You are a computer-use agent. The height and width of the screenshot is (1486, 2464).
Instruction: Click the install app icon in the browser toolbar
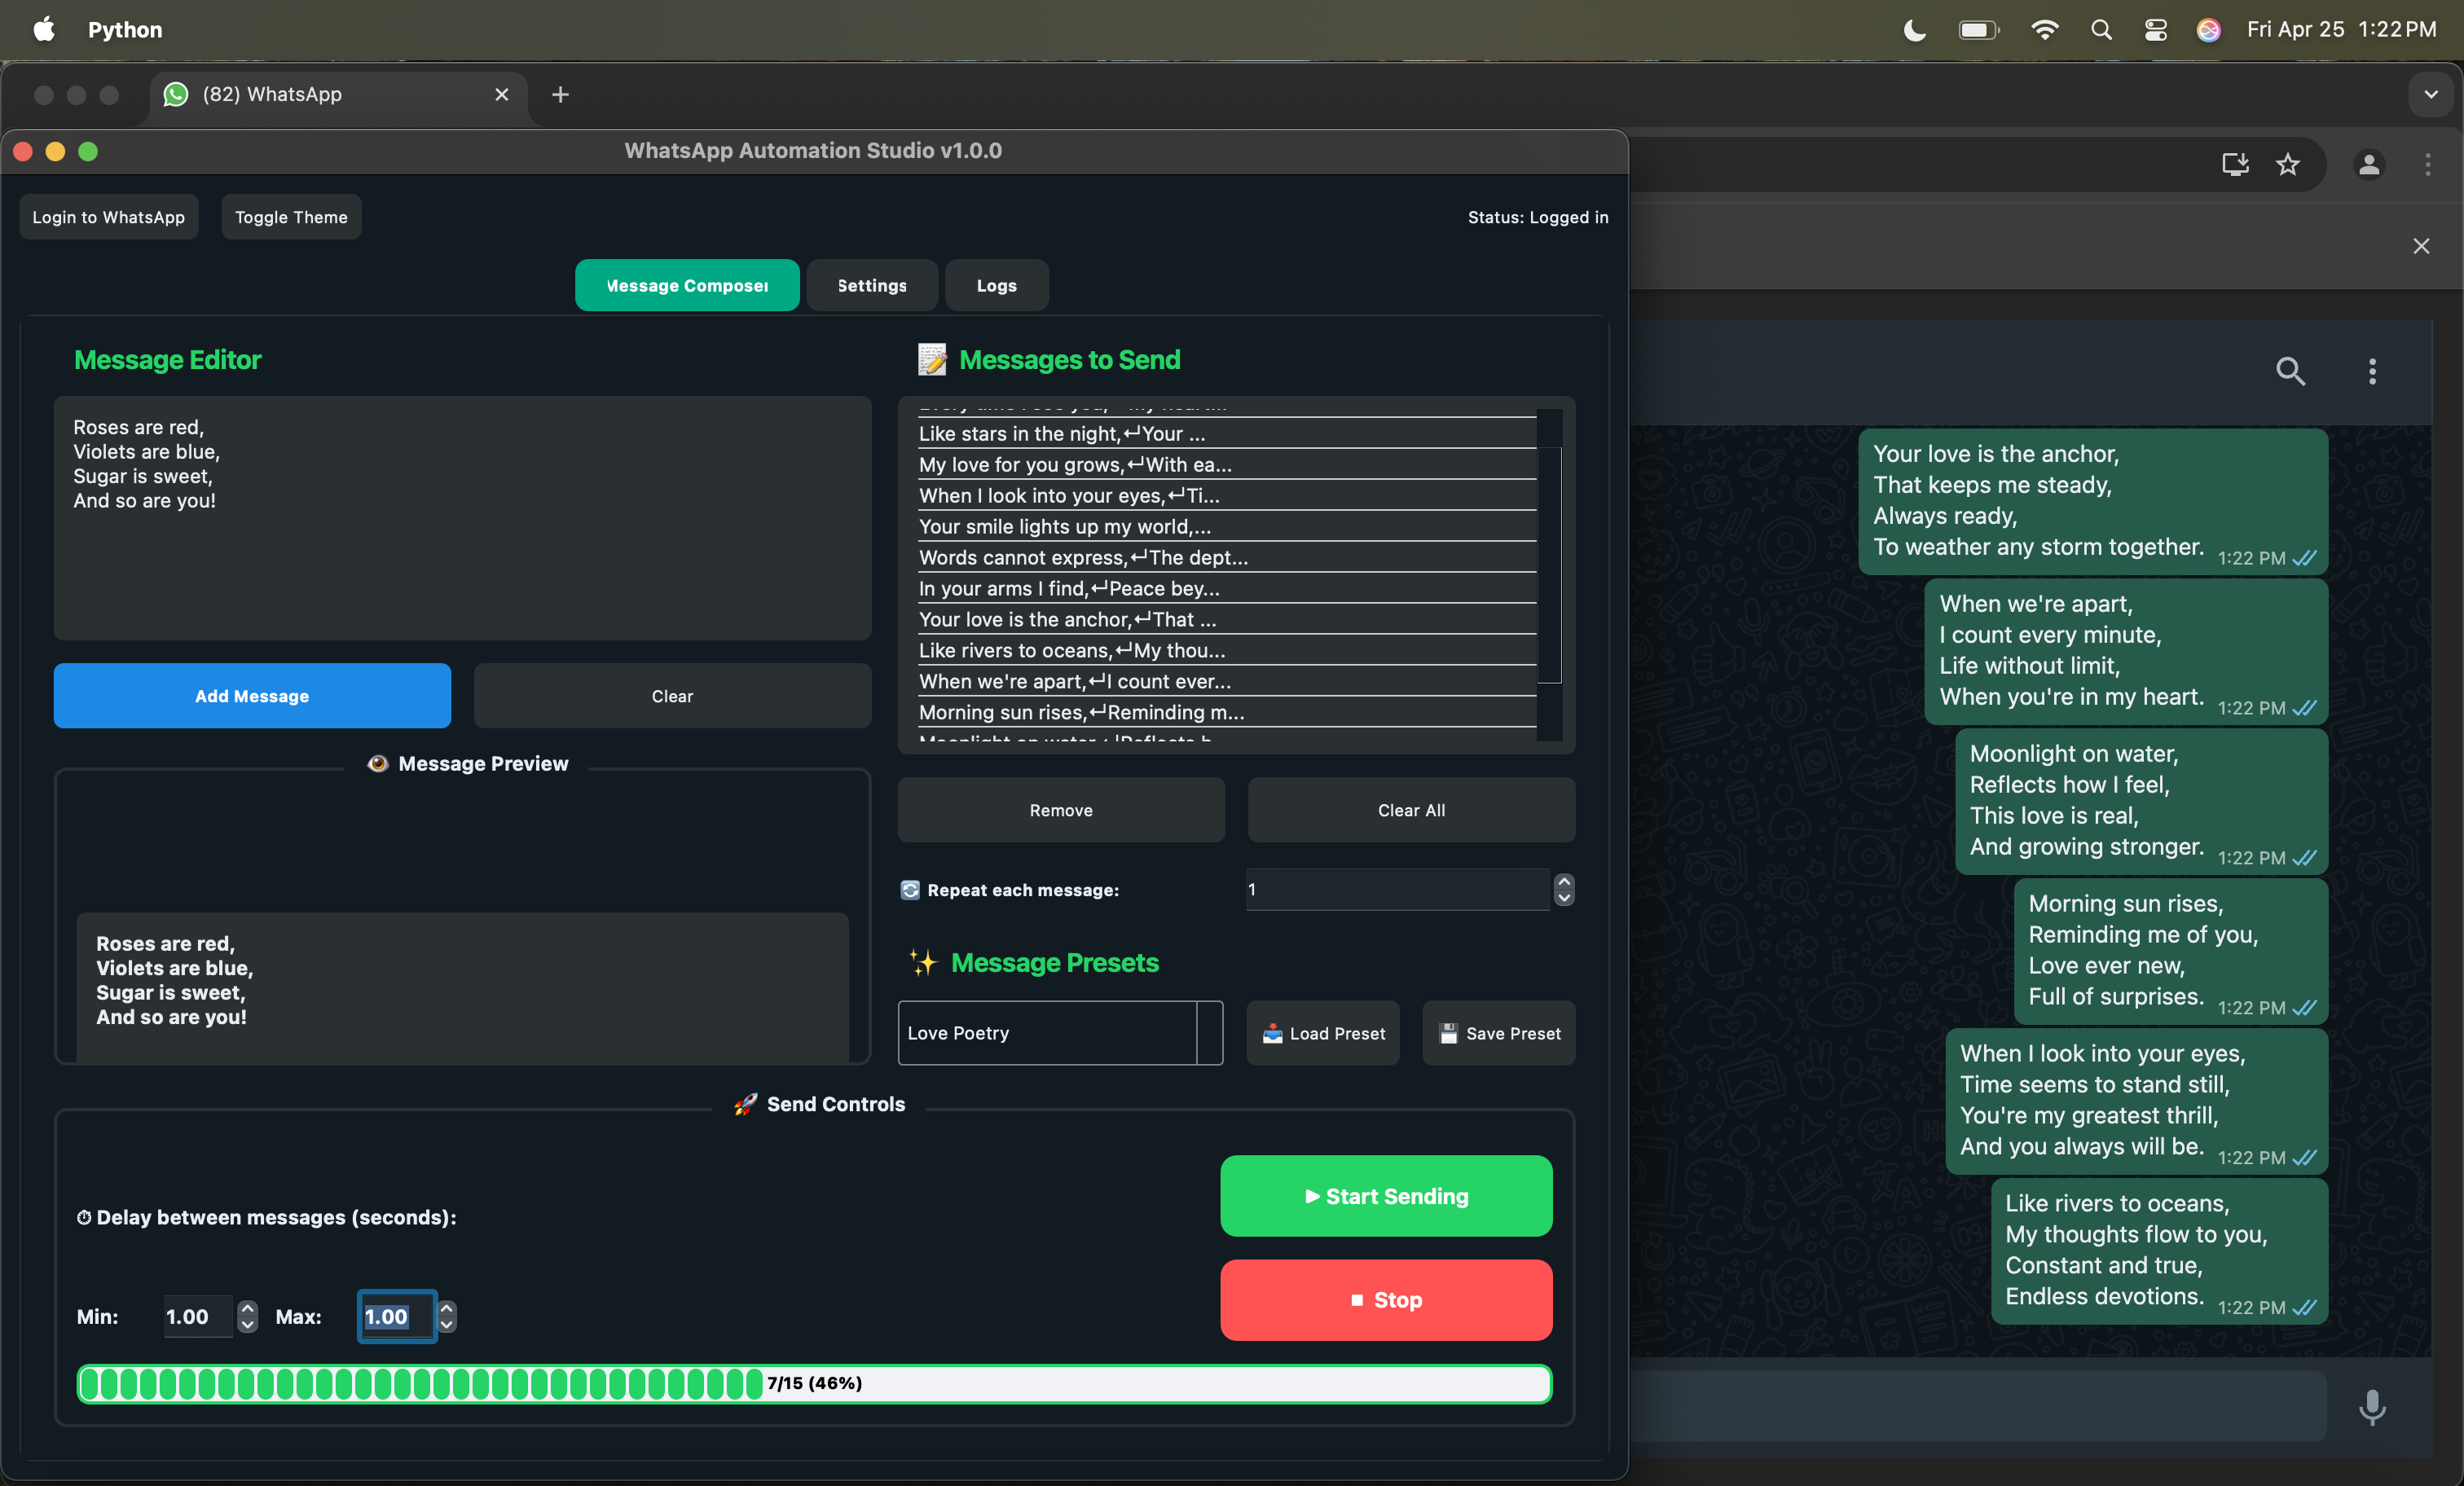pyautogui.click(x=2236, y=165)
